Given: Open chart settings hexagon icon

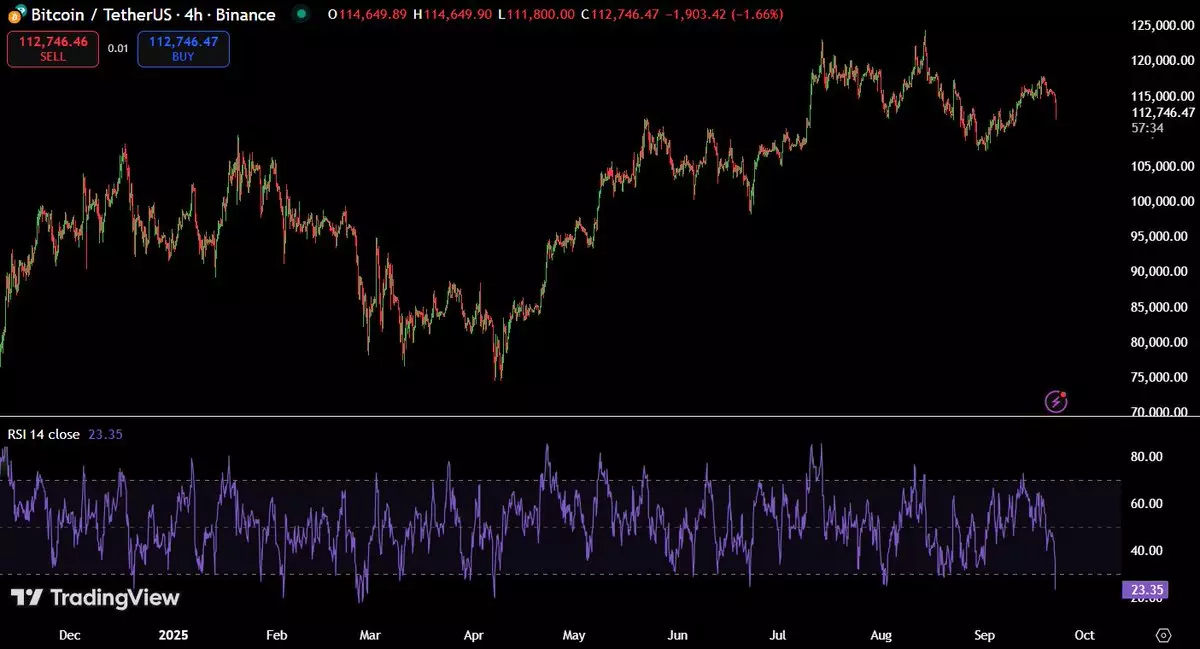Looking at the screenshot, I should coord(1163,635).
